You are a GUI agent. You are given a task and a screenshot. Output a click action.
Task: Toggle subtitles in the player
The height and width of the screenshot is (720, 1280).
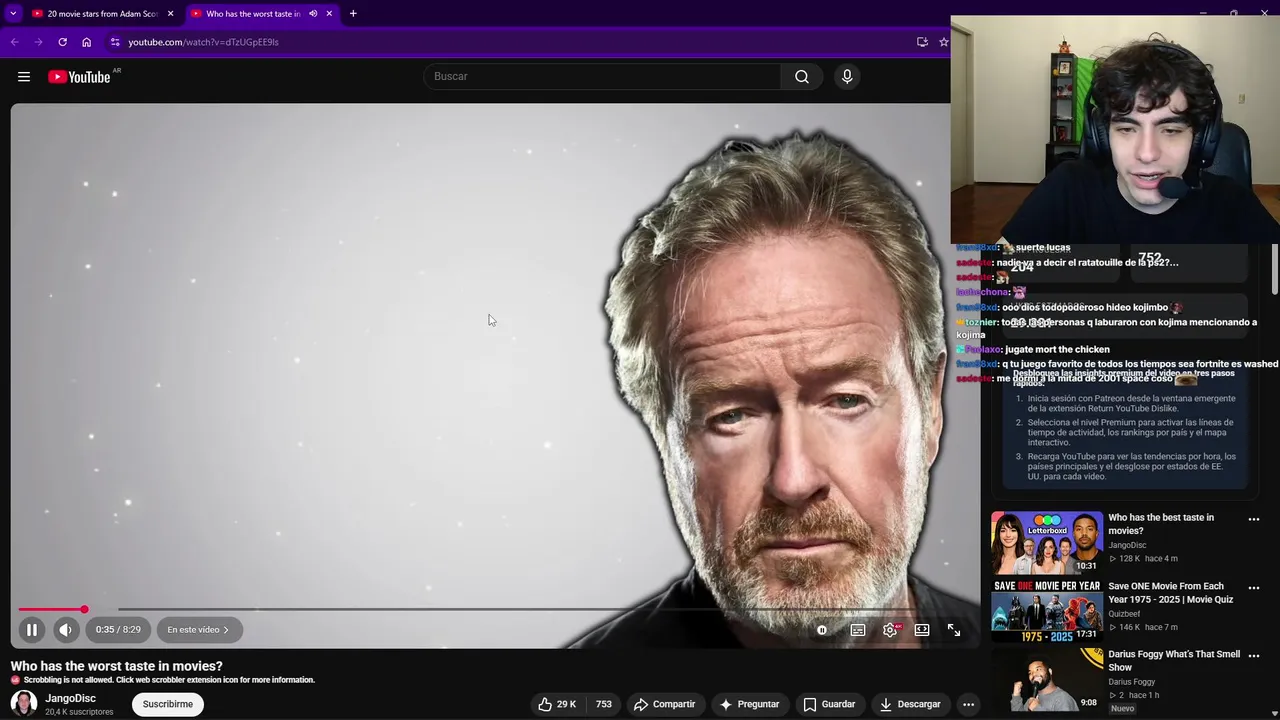(x=858, y=630)
